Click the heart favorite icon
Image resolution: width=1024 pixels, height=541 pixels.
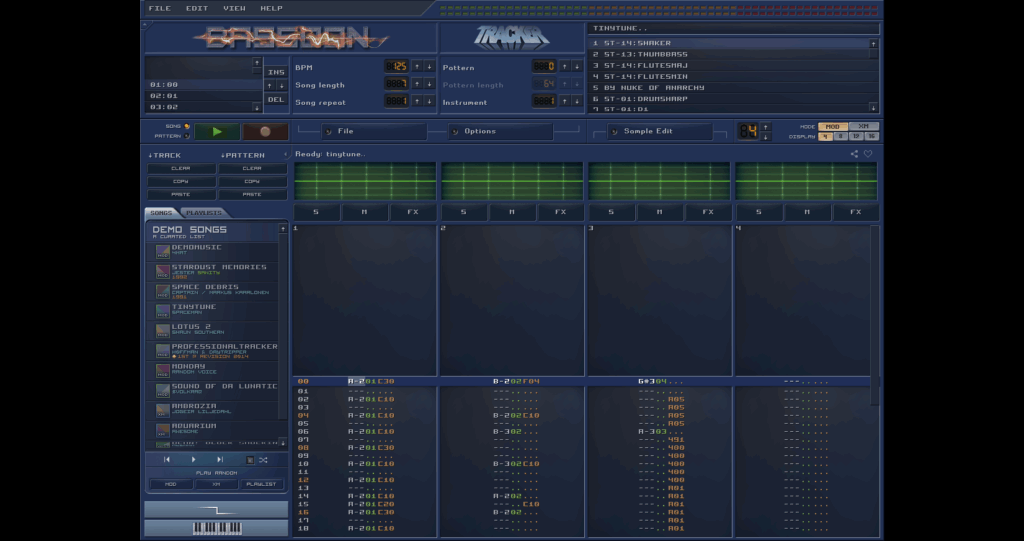(868, 154)
